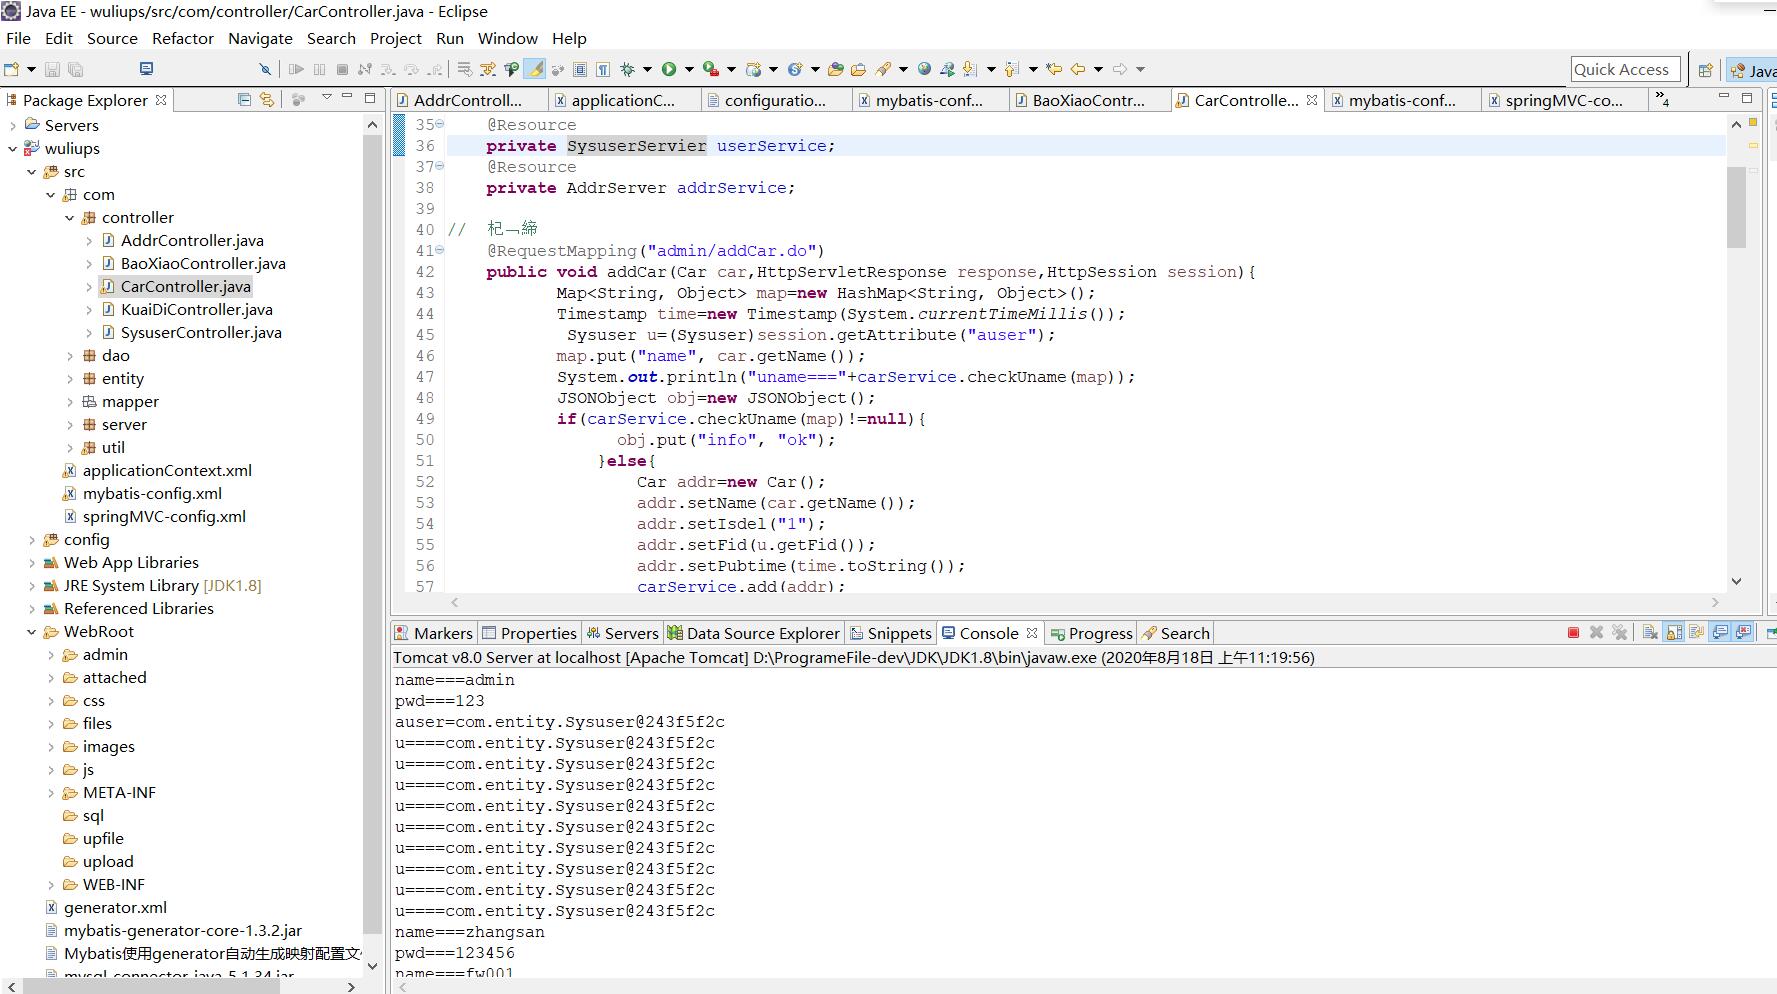The height and width of the screenshot is (994, 1777).
Task: Remove Launch gray X in Console
Action: 1596,632
